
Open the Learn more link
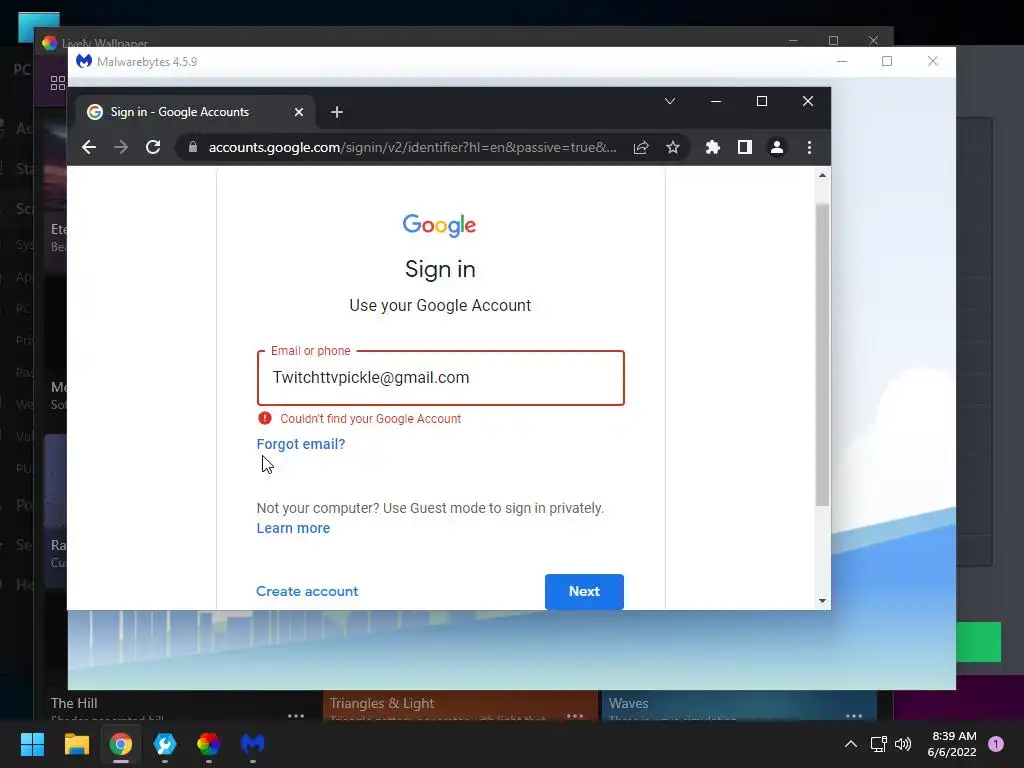click(293, 528)
